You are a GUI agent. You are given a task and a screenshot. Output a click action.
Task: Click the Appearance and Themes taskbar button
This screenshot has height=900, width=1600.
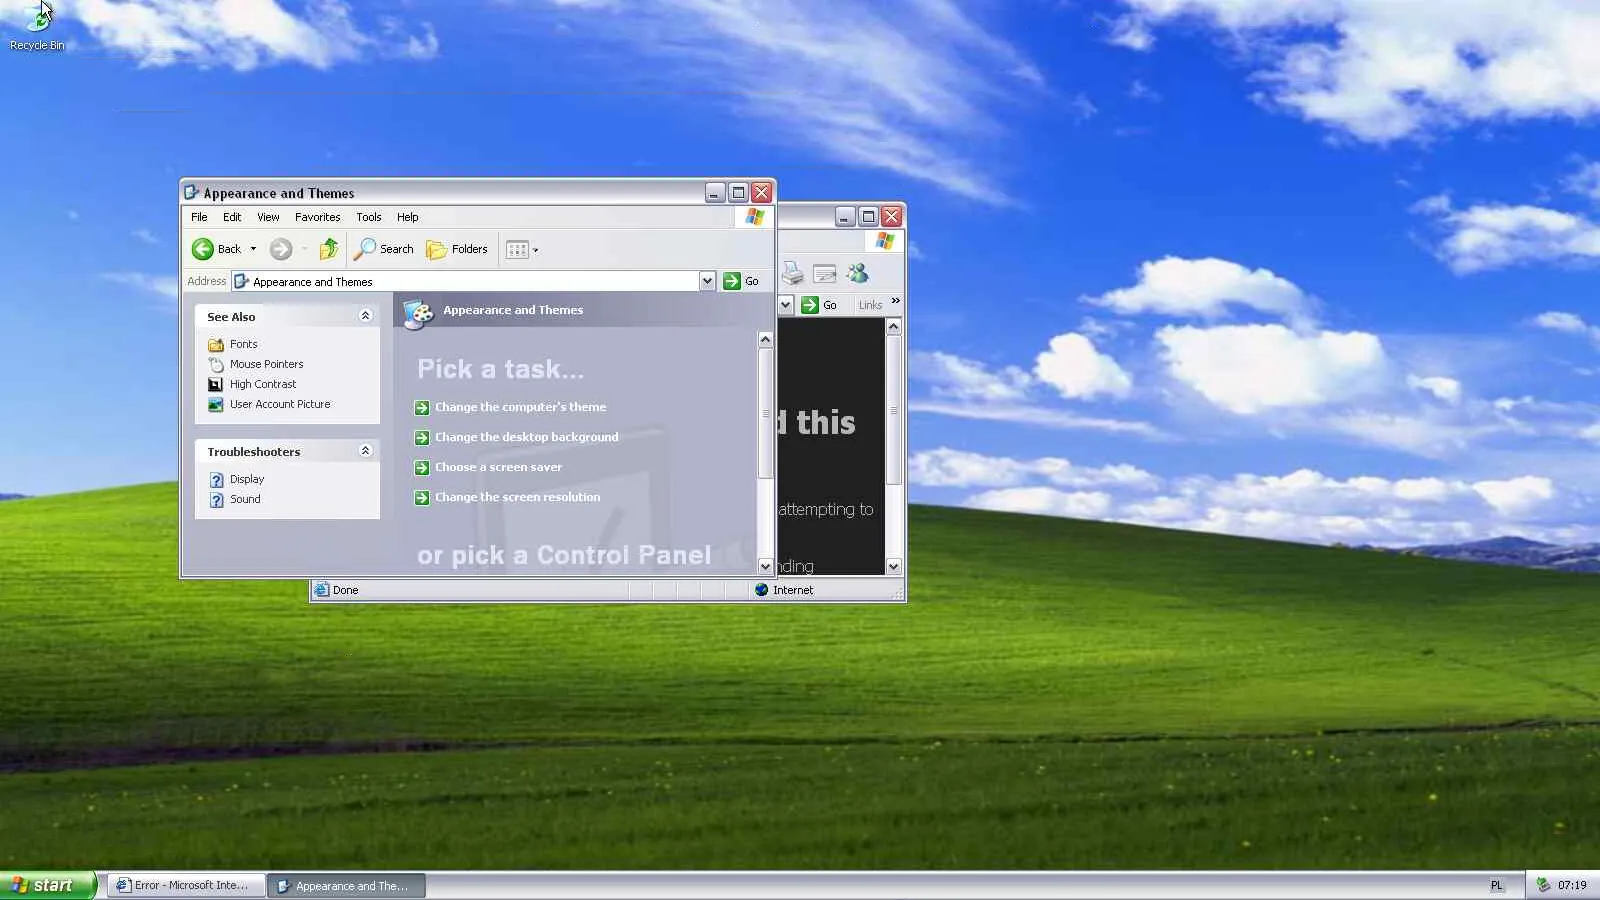346,885
